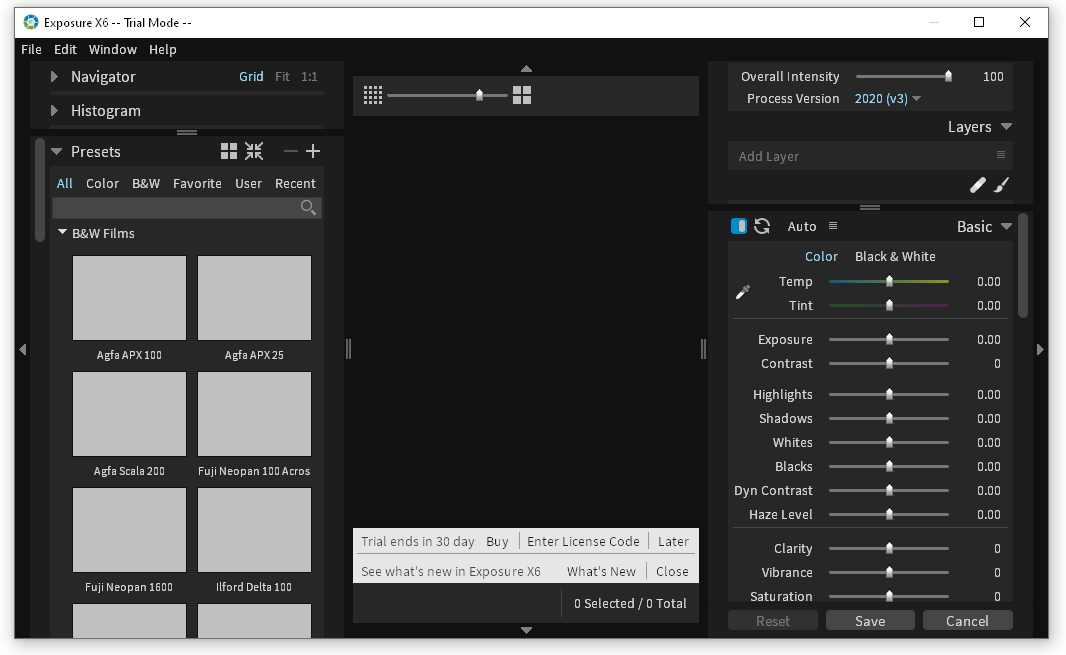Screen dimensions: 1066x655
Task: Click the thumbnail size slider handle
Action: [x=479, y=95]
